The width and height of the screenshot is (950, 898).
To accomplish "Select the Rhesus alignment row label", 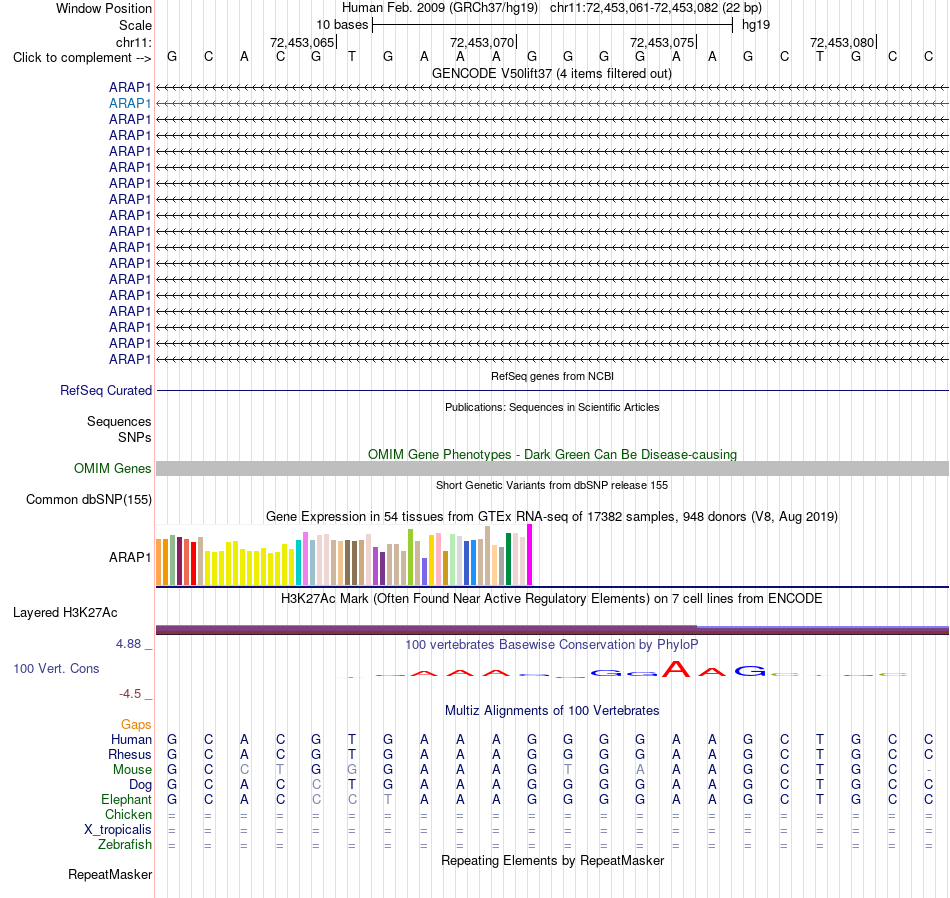I will (x=130, y=754).
